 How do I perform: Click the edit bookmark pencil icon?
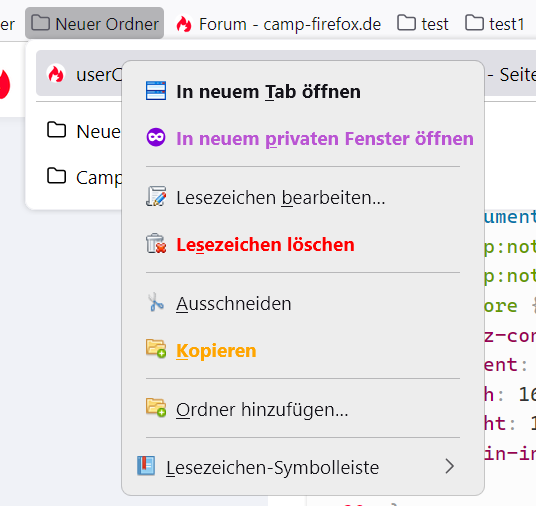click(x=156, y=197)
